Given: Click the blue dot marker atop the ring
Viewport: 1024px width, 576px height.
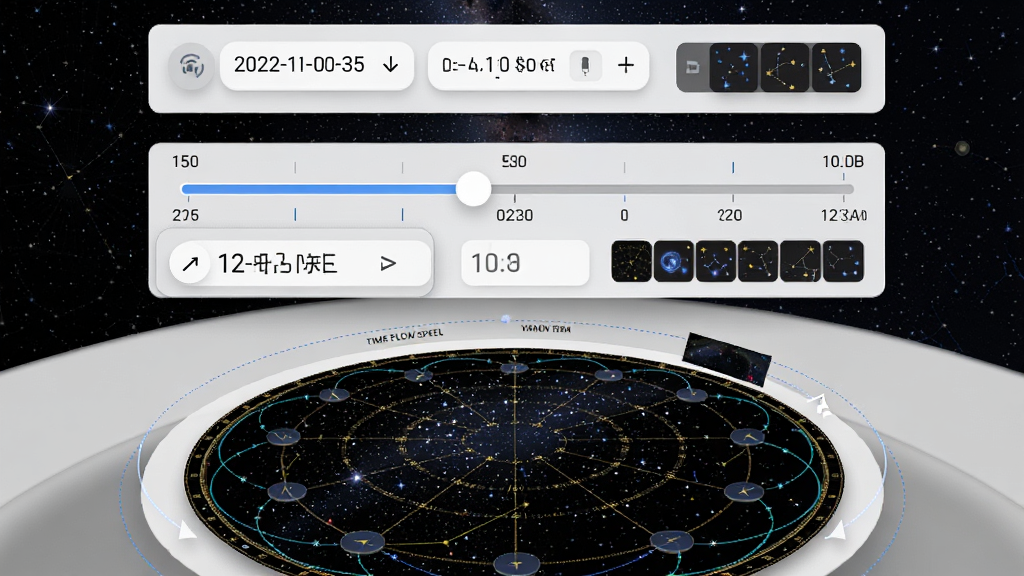Looking at the screenshot, I should [x=505, y=319].
